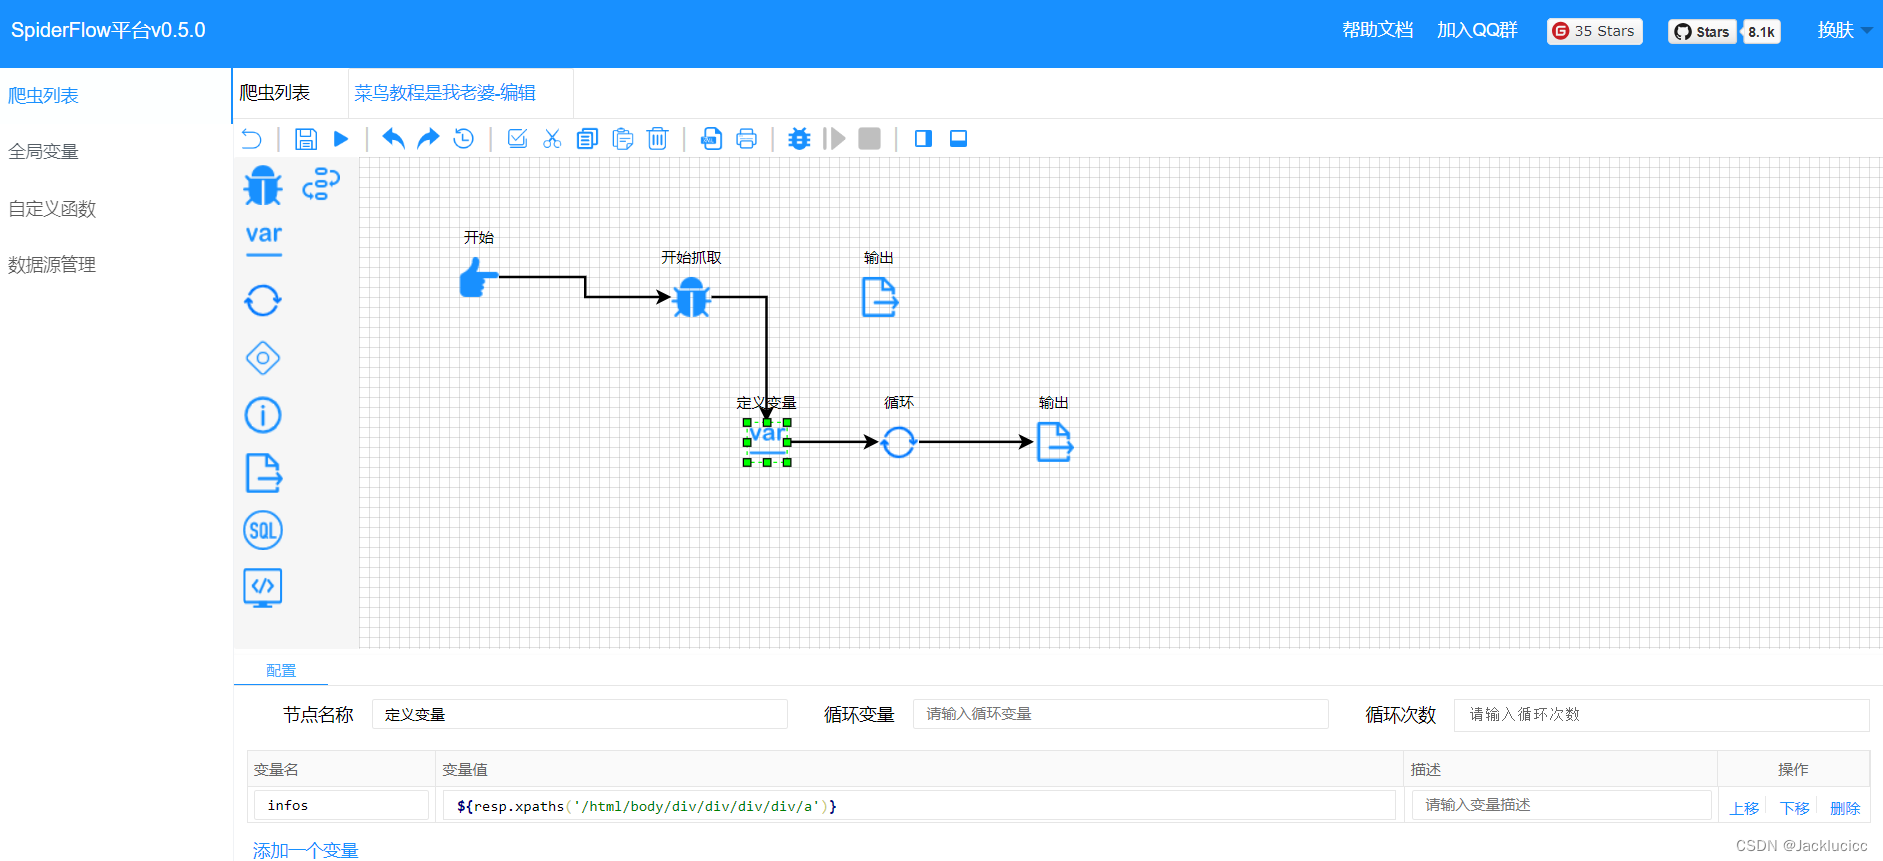
Task: Click 上移 for the infos variable
Action: click(x=1744, y=808)
